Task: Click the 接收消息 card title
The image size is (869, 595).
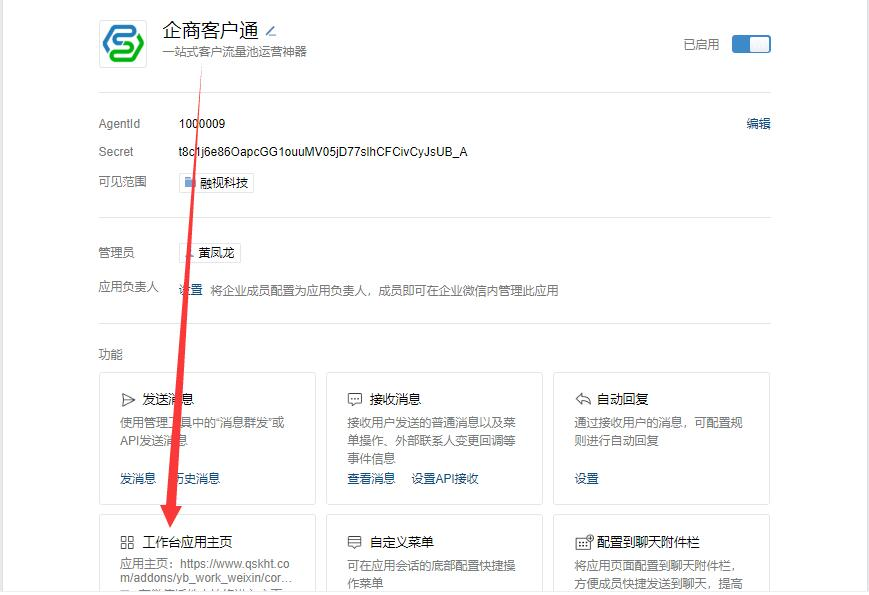Action: point(395,399)
